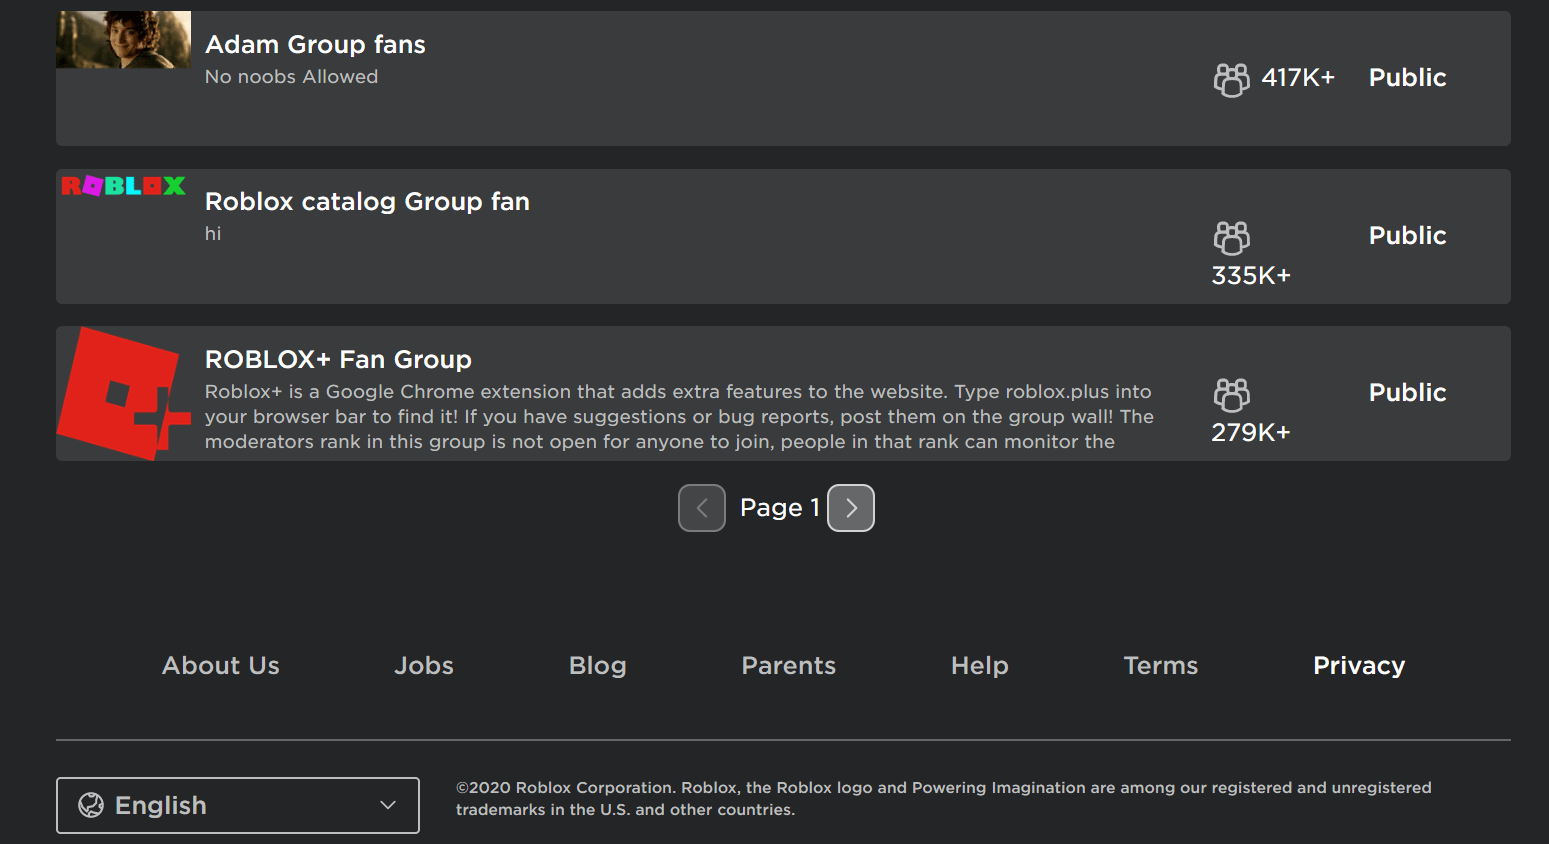
Task: Visit the Blog footer link
Action: 598,666
